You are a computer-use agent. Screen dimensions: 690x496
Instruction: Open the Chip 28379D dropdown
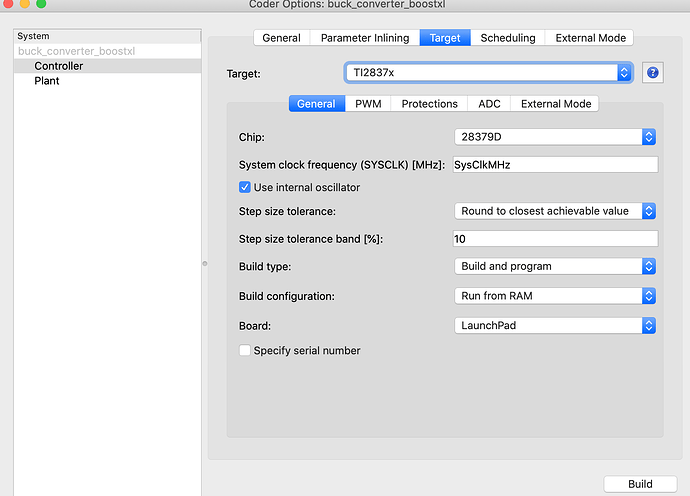pyautogui.click(x=555, y=137)
